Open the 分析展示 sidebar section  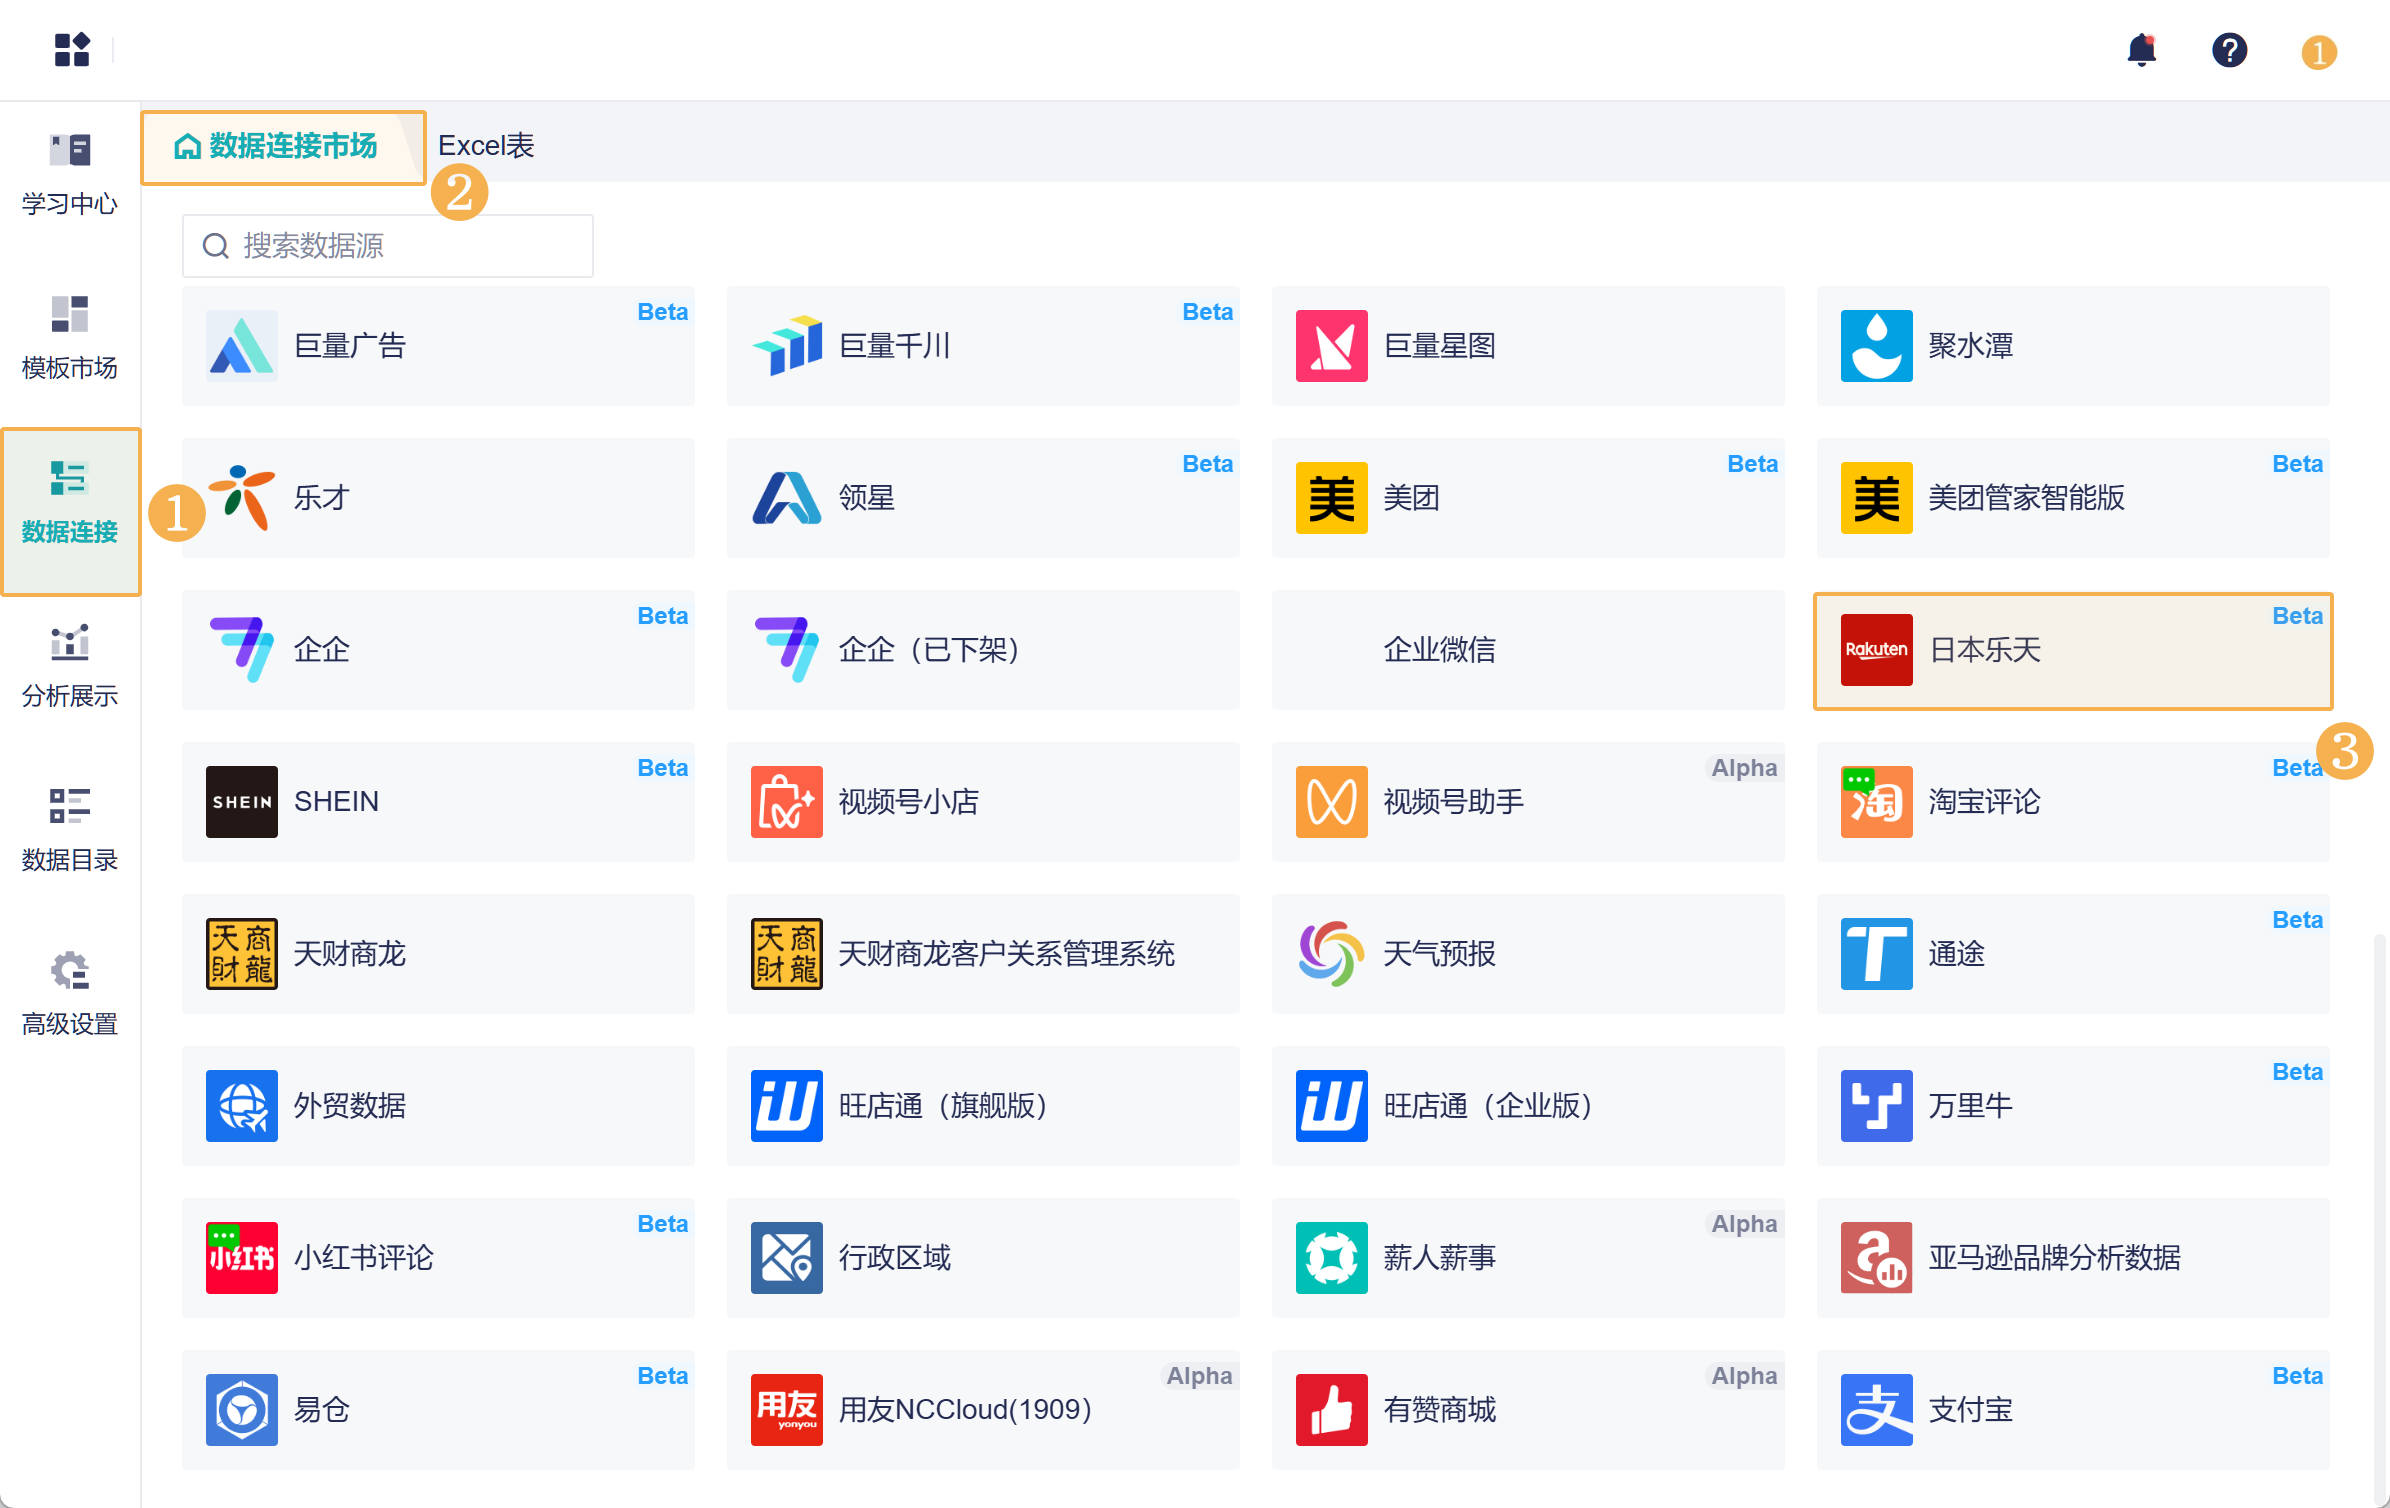click(70, 666)
